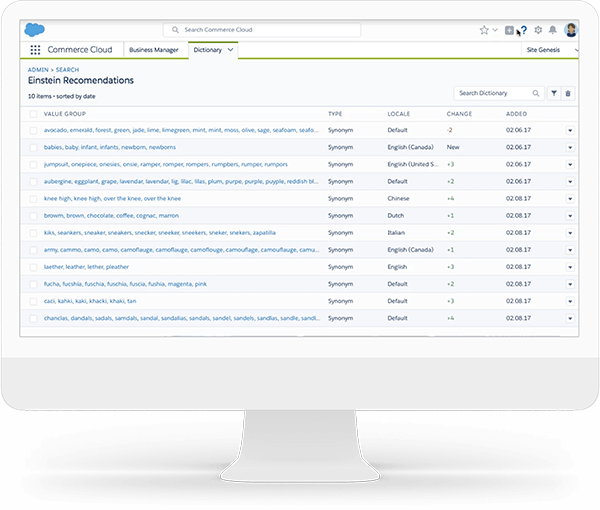
Task: Click the 'New' change cell
Action: coord(453,147)
